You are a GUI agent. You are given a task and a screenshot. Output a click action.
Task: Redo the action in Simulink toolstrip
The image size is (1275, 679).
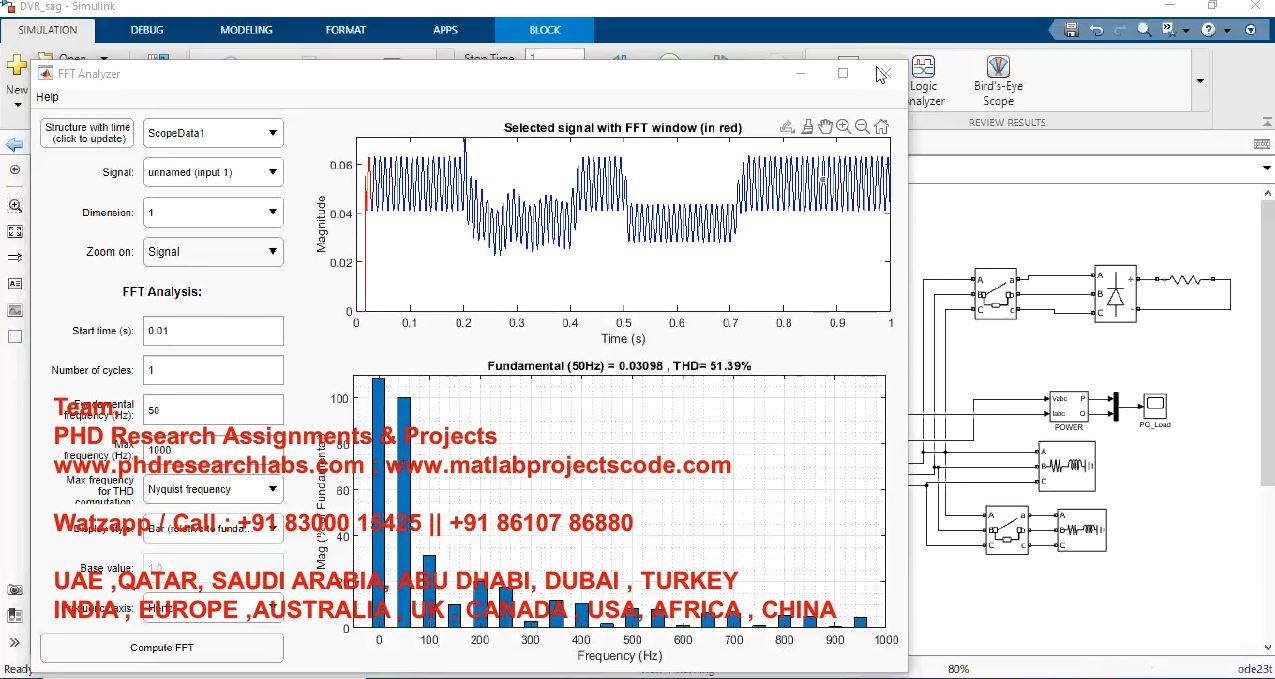[1119, 30]
